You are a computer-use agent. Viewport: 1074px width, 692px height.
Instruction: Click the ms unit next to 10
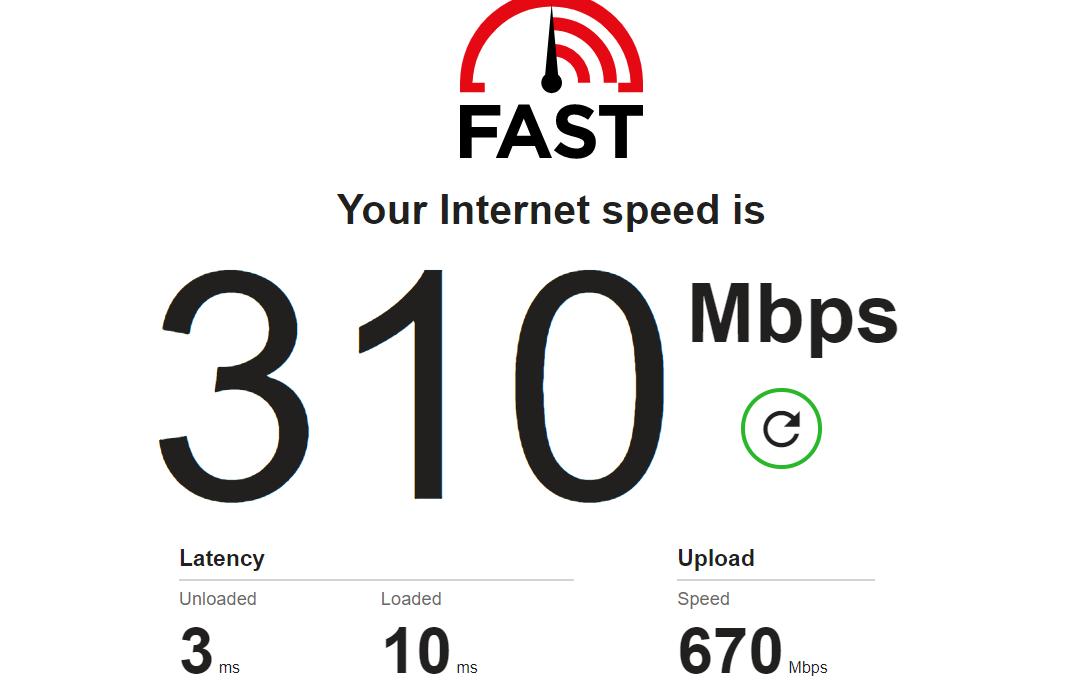tap(467, 667)
